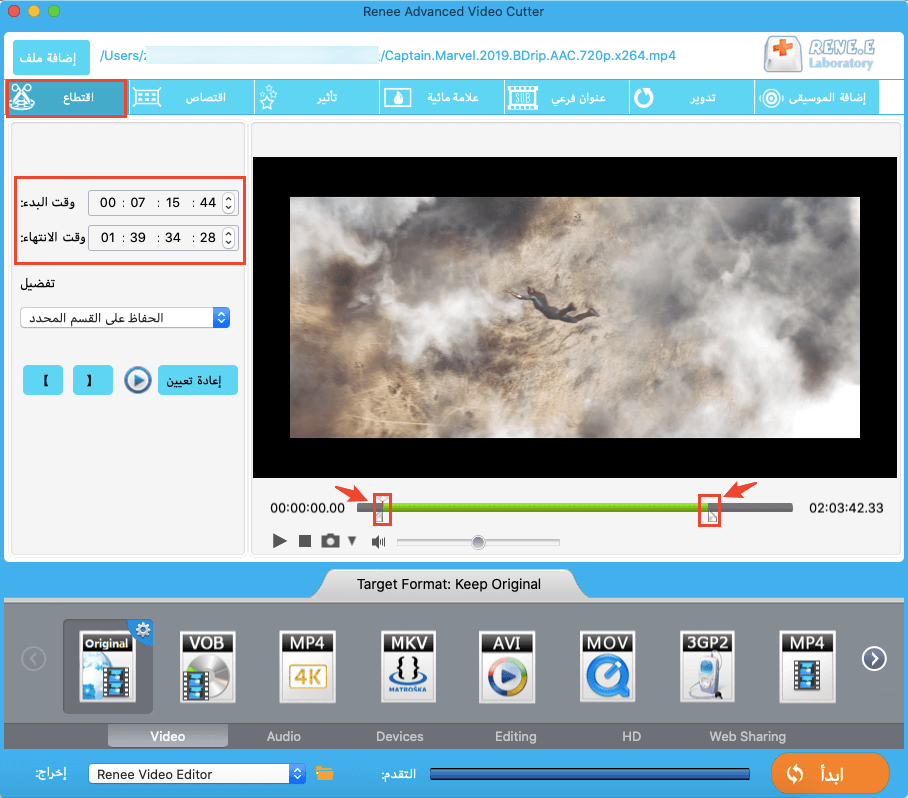908x798 pixels.
Task: Select the MP4 4K format icon
Action: click(x=307, y=667)
